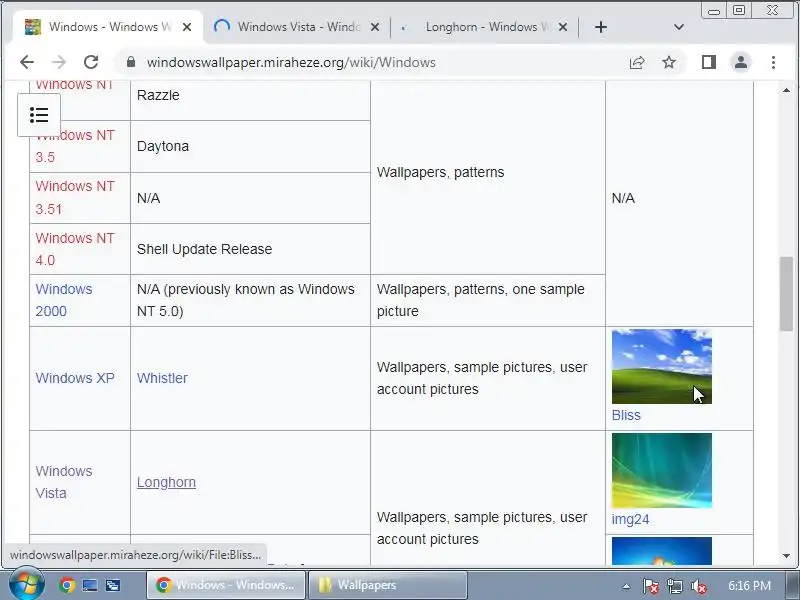Click the page scroll down arrow
Image resolution: width=800 pixels, height=600 pixels.
786,556
